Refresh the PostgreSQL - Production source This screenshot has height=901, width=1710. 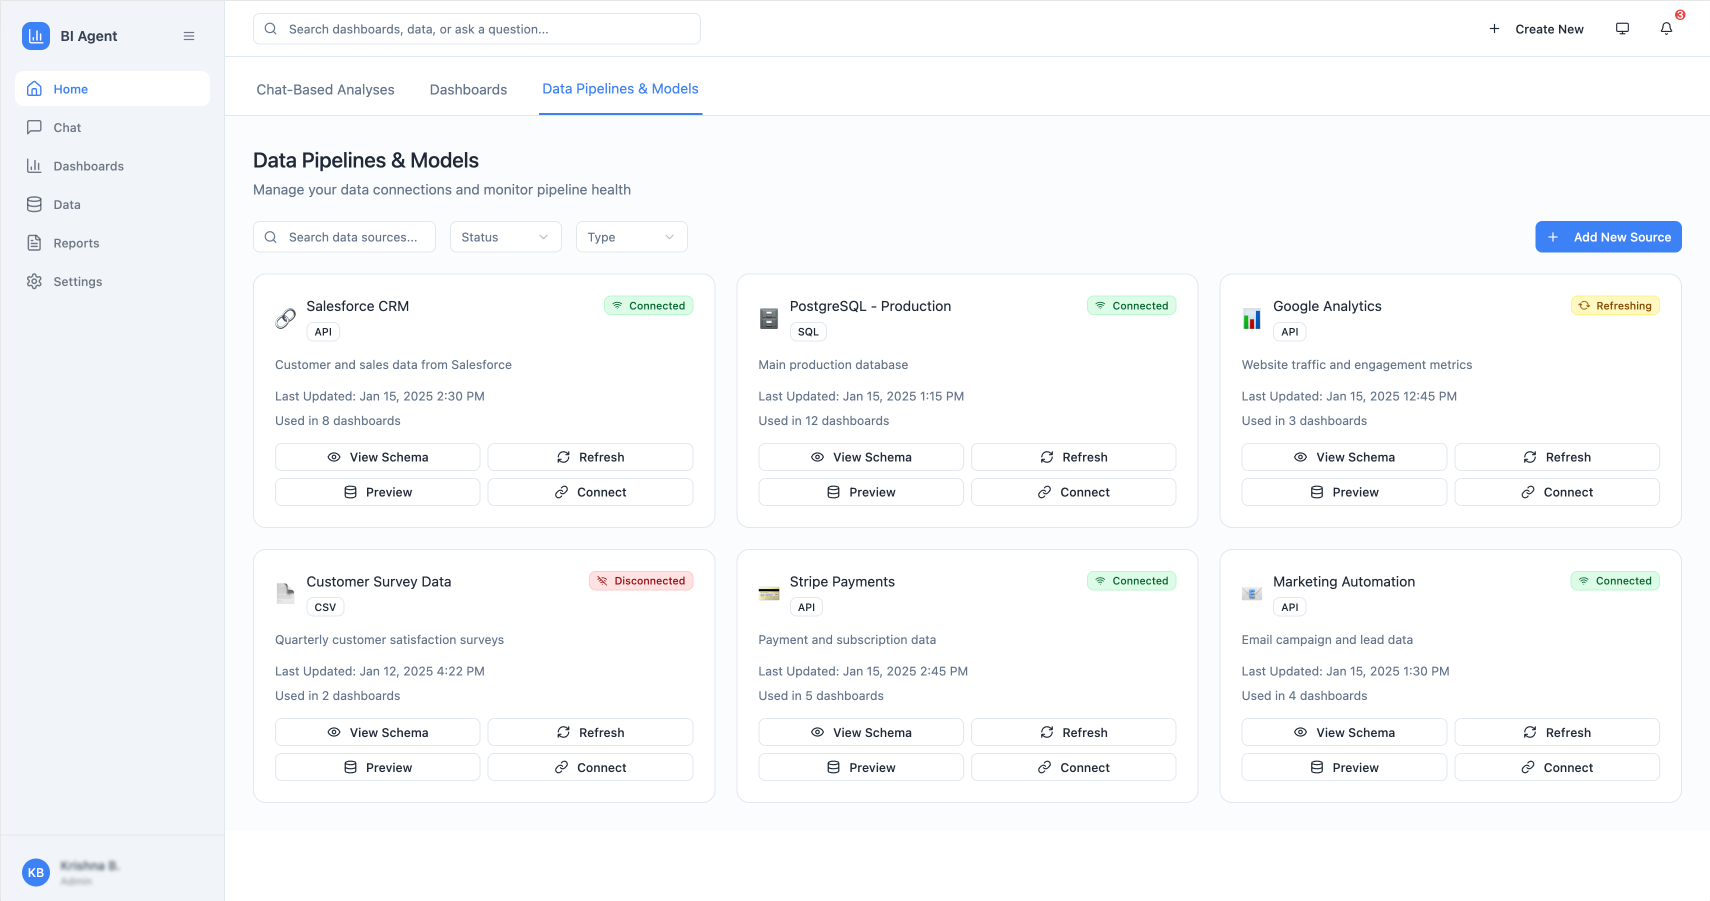pos(1073,457)
